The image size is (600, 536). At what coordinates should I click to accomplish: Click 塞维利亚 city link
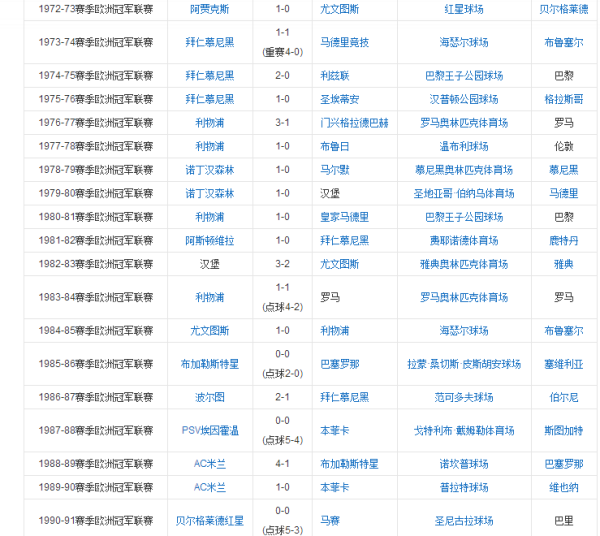[564, 364]
